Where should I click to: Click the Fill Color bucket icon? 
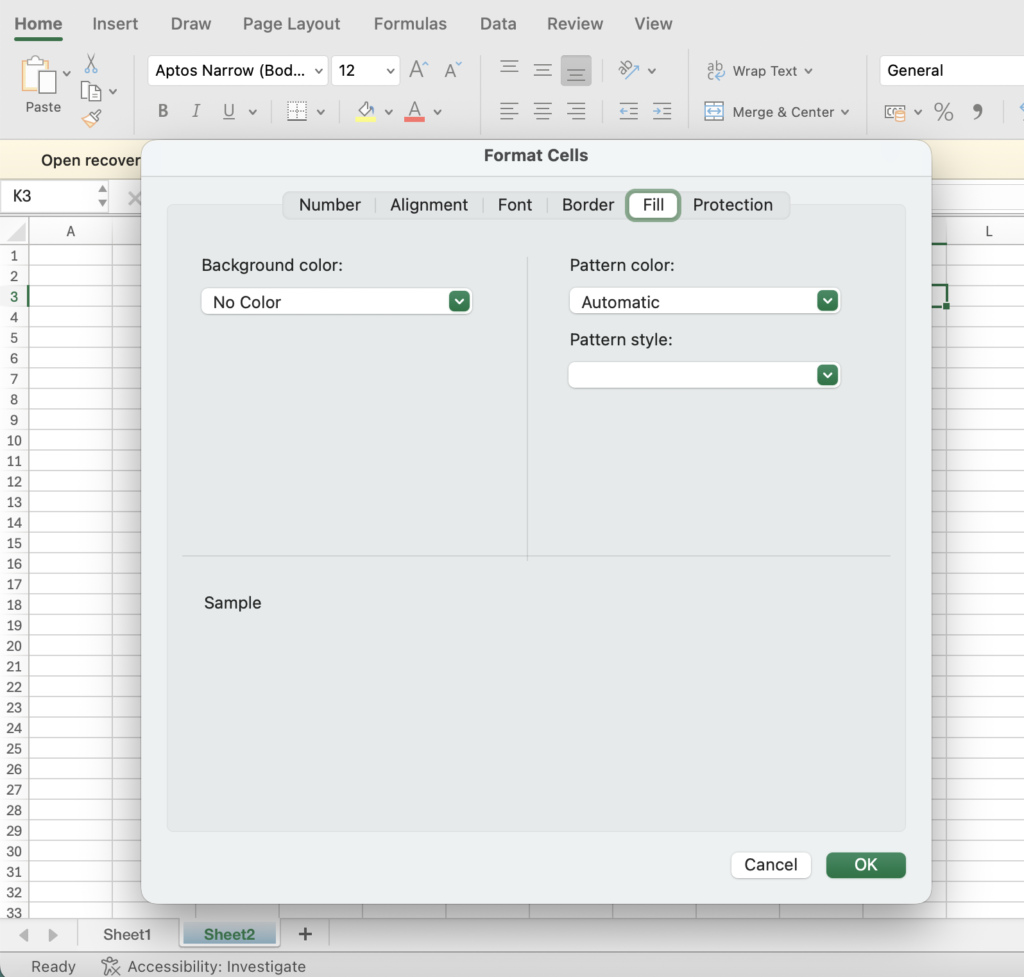[x=366, y=111]
